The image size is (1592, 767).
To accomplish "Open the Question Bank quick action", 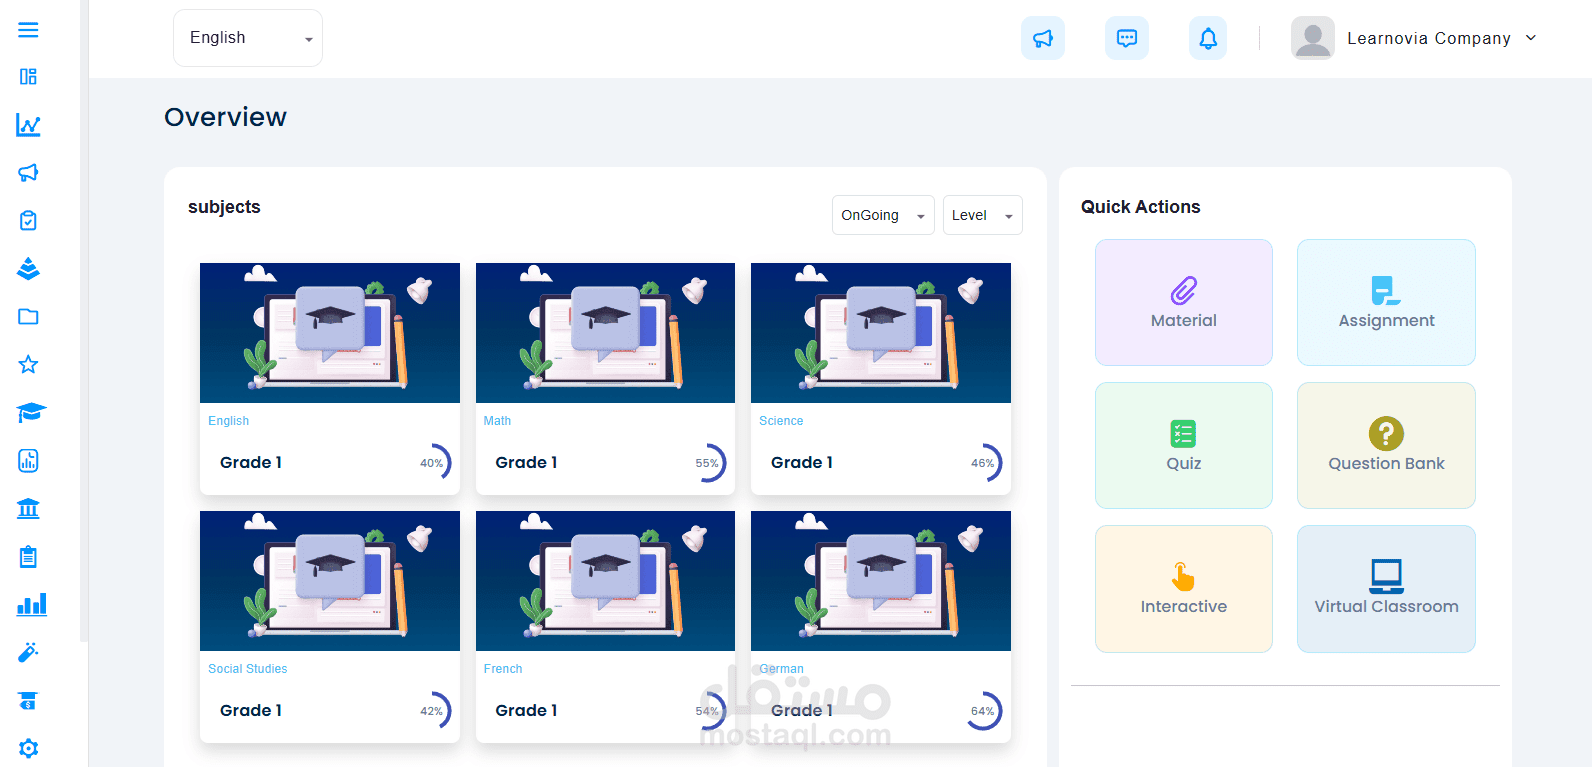I will [1386, 445].
